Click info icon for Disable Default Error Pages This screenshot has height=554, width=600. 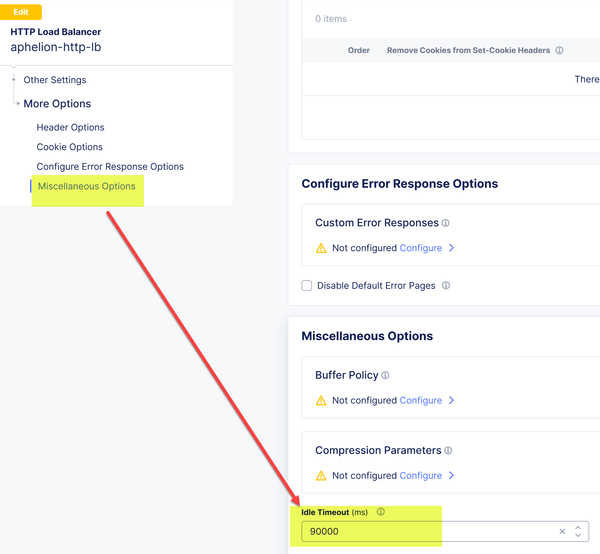tap(446, 286)
